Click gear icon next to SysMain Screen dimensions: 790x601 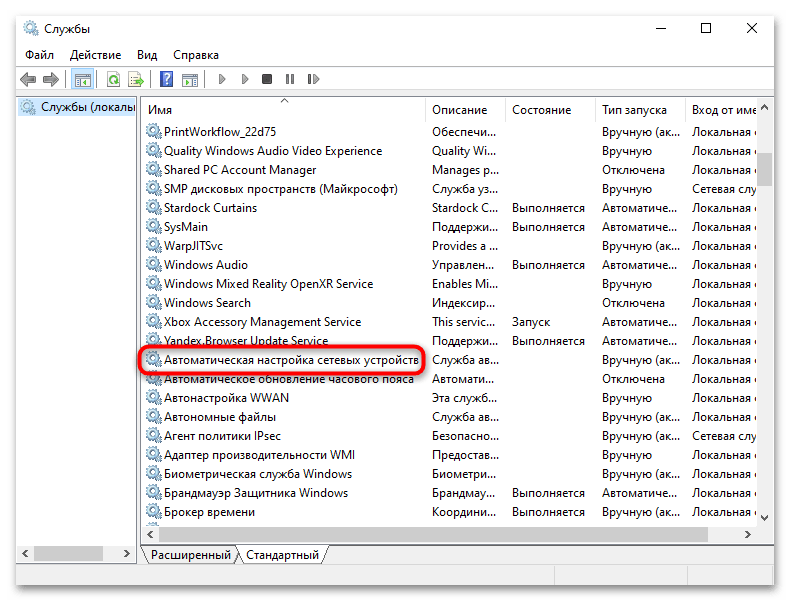153,226
